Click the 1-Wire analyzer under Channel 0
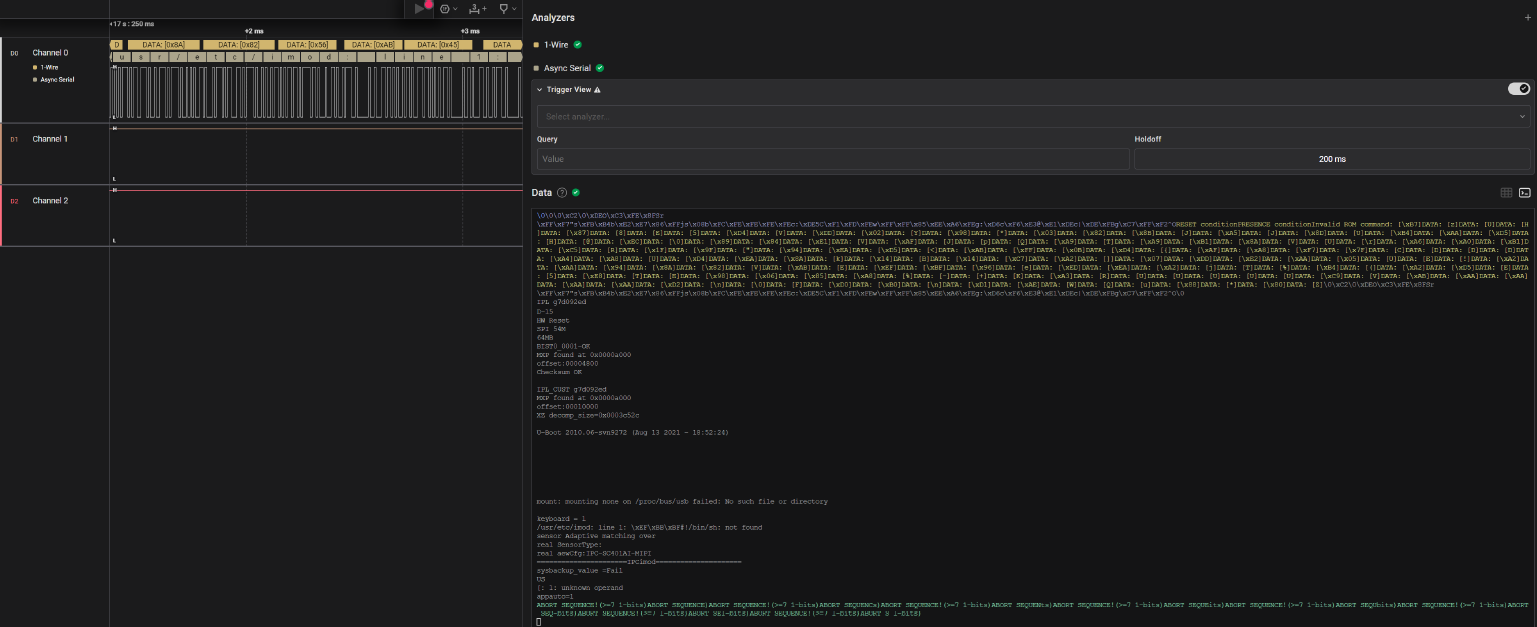This screenshot has height=627, width=1537. pyautogui.click(x=50, y=67)
